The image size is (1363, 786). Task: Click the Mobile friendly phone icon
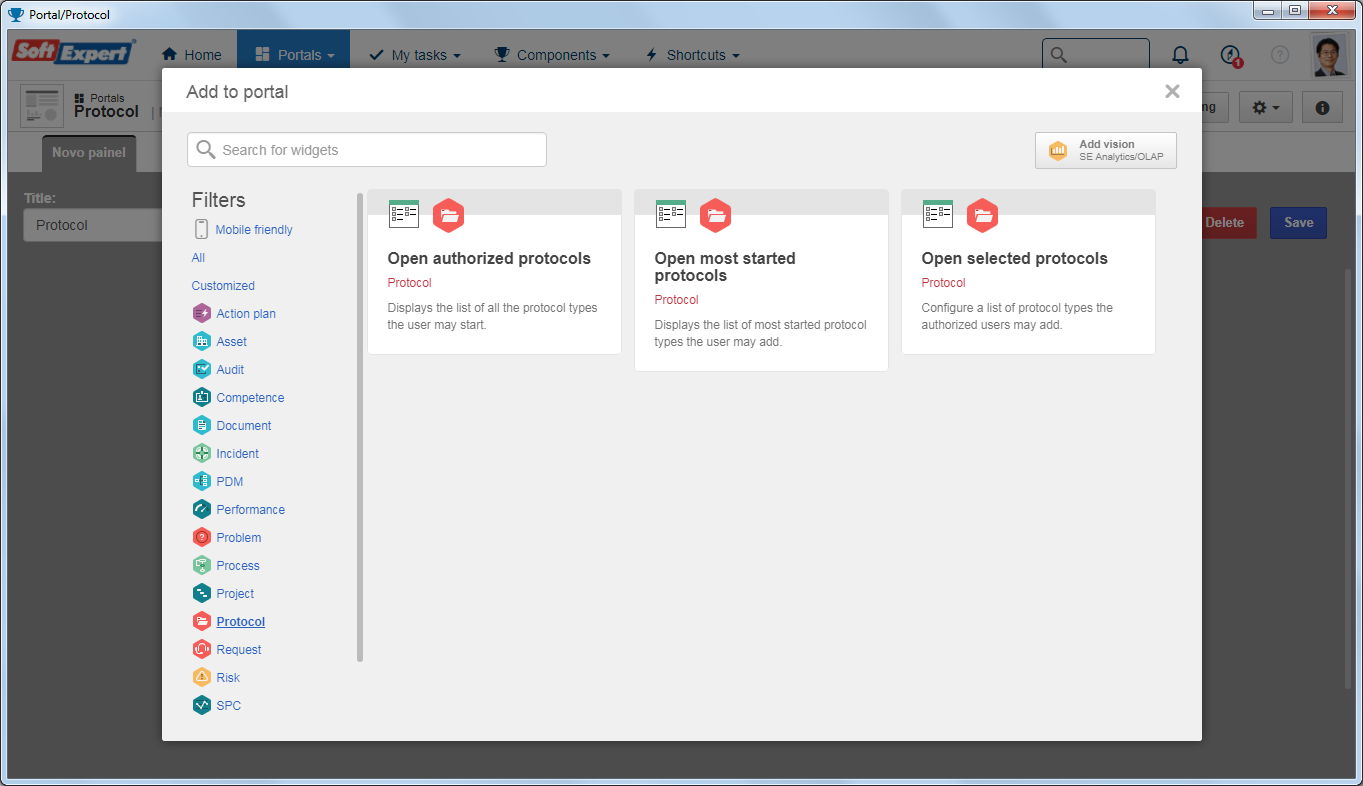pyautogui.click(x=202, y=229)
